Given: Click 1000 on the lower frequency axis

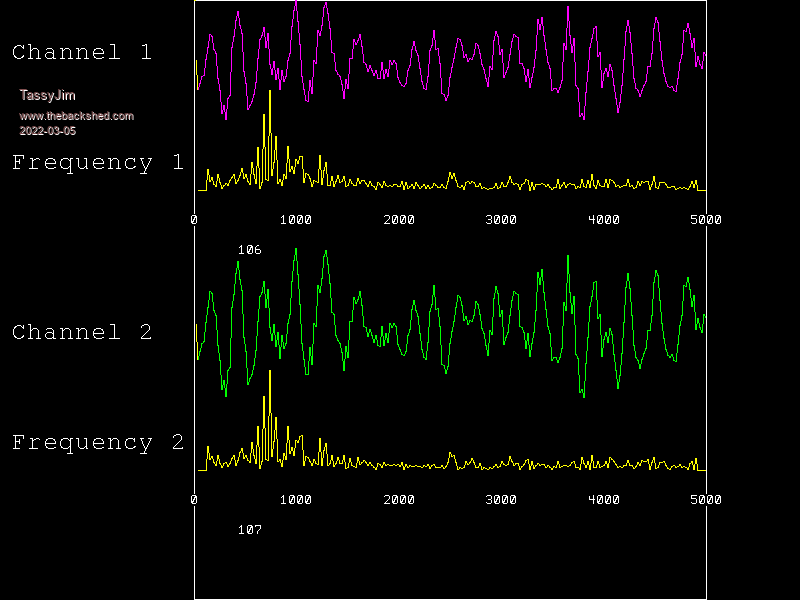Looking at the screenshot, I should point(296,500).
